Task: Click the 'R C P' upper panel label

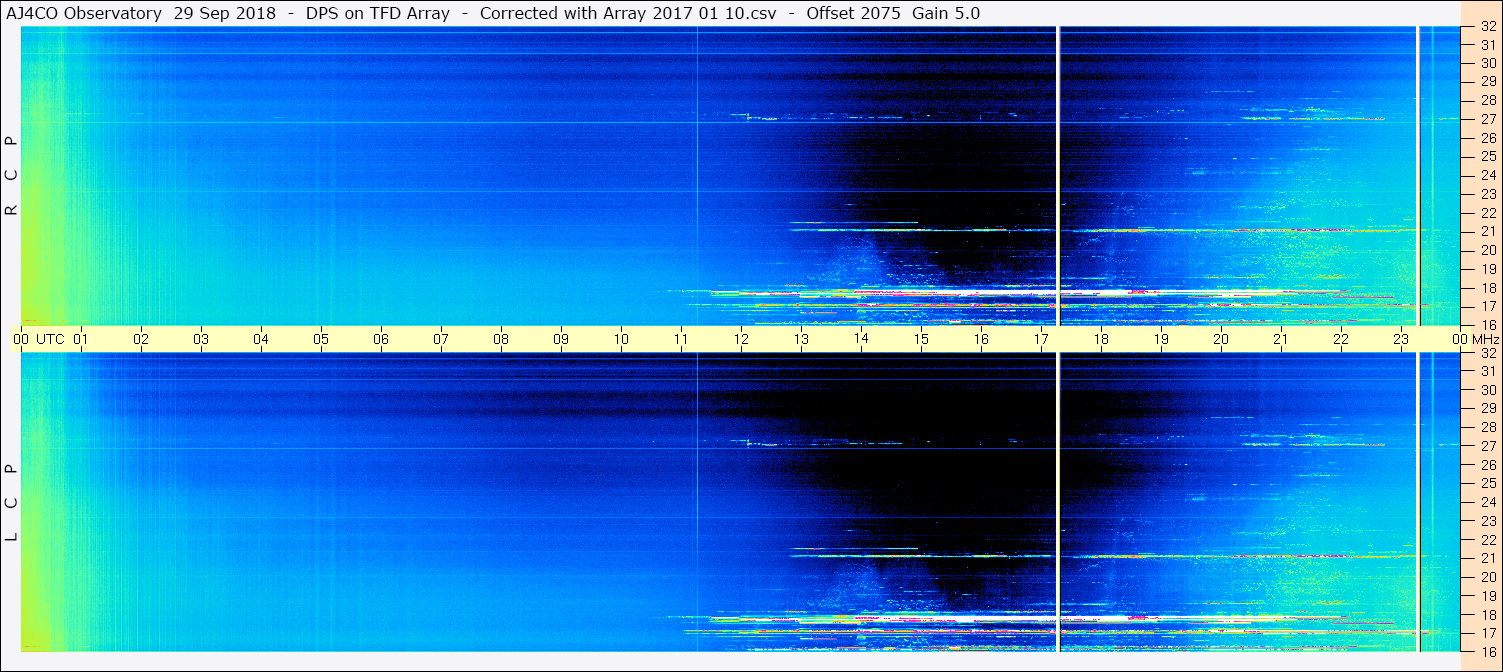Action: (12, 175)
